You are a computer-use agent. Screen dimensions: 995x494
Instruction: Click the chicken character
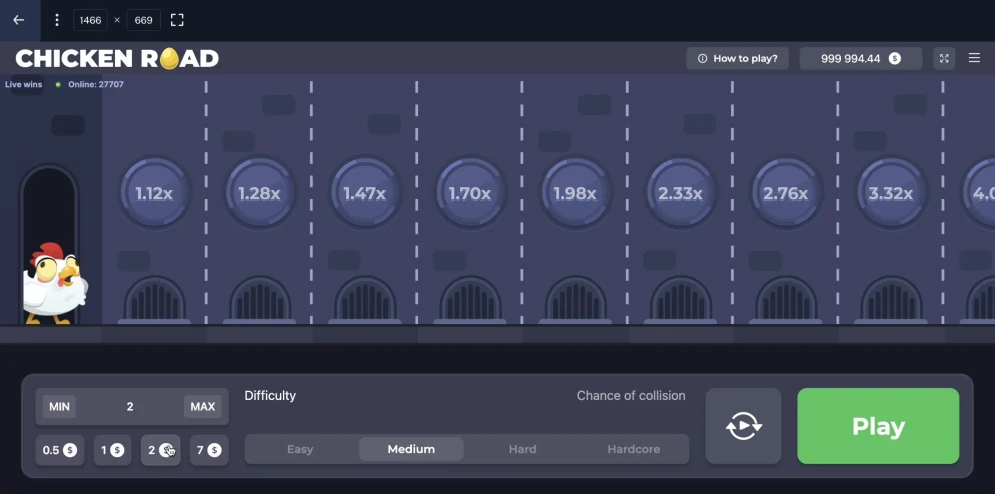click(54, 283)
